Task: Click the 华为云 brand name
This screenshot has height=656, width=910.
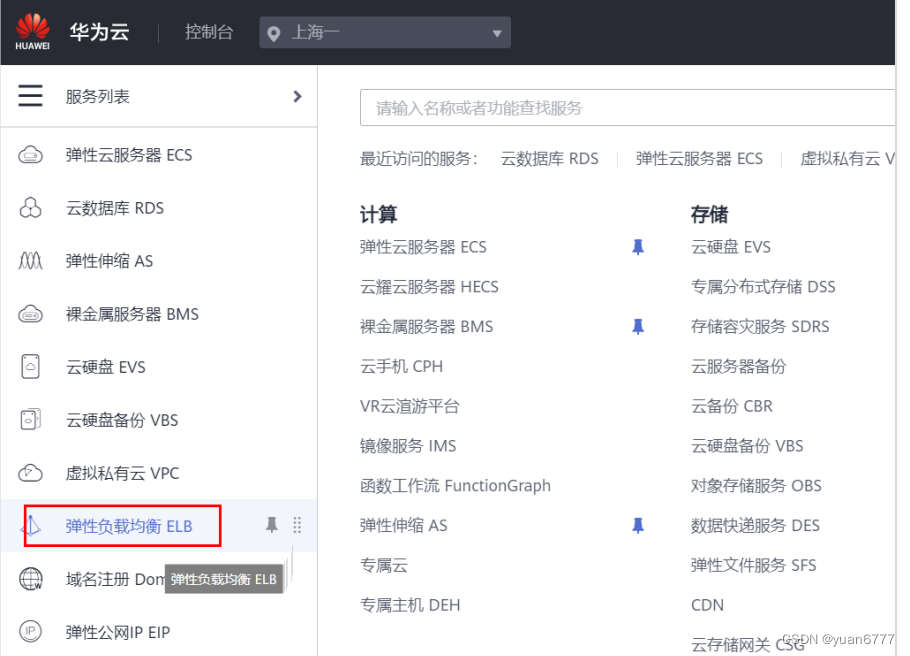Action: 99,32
